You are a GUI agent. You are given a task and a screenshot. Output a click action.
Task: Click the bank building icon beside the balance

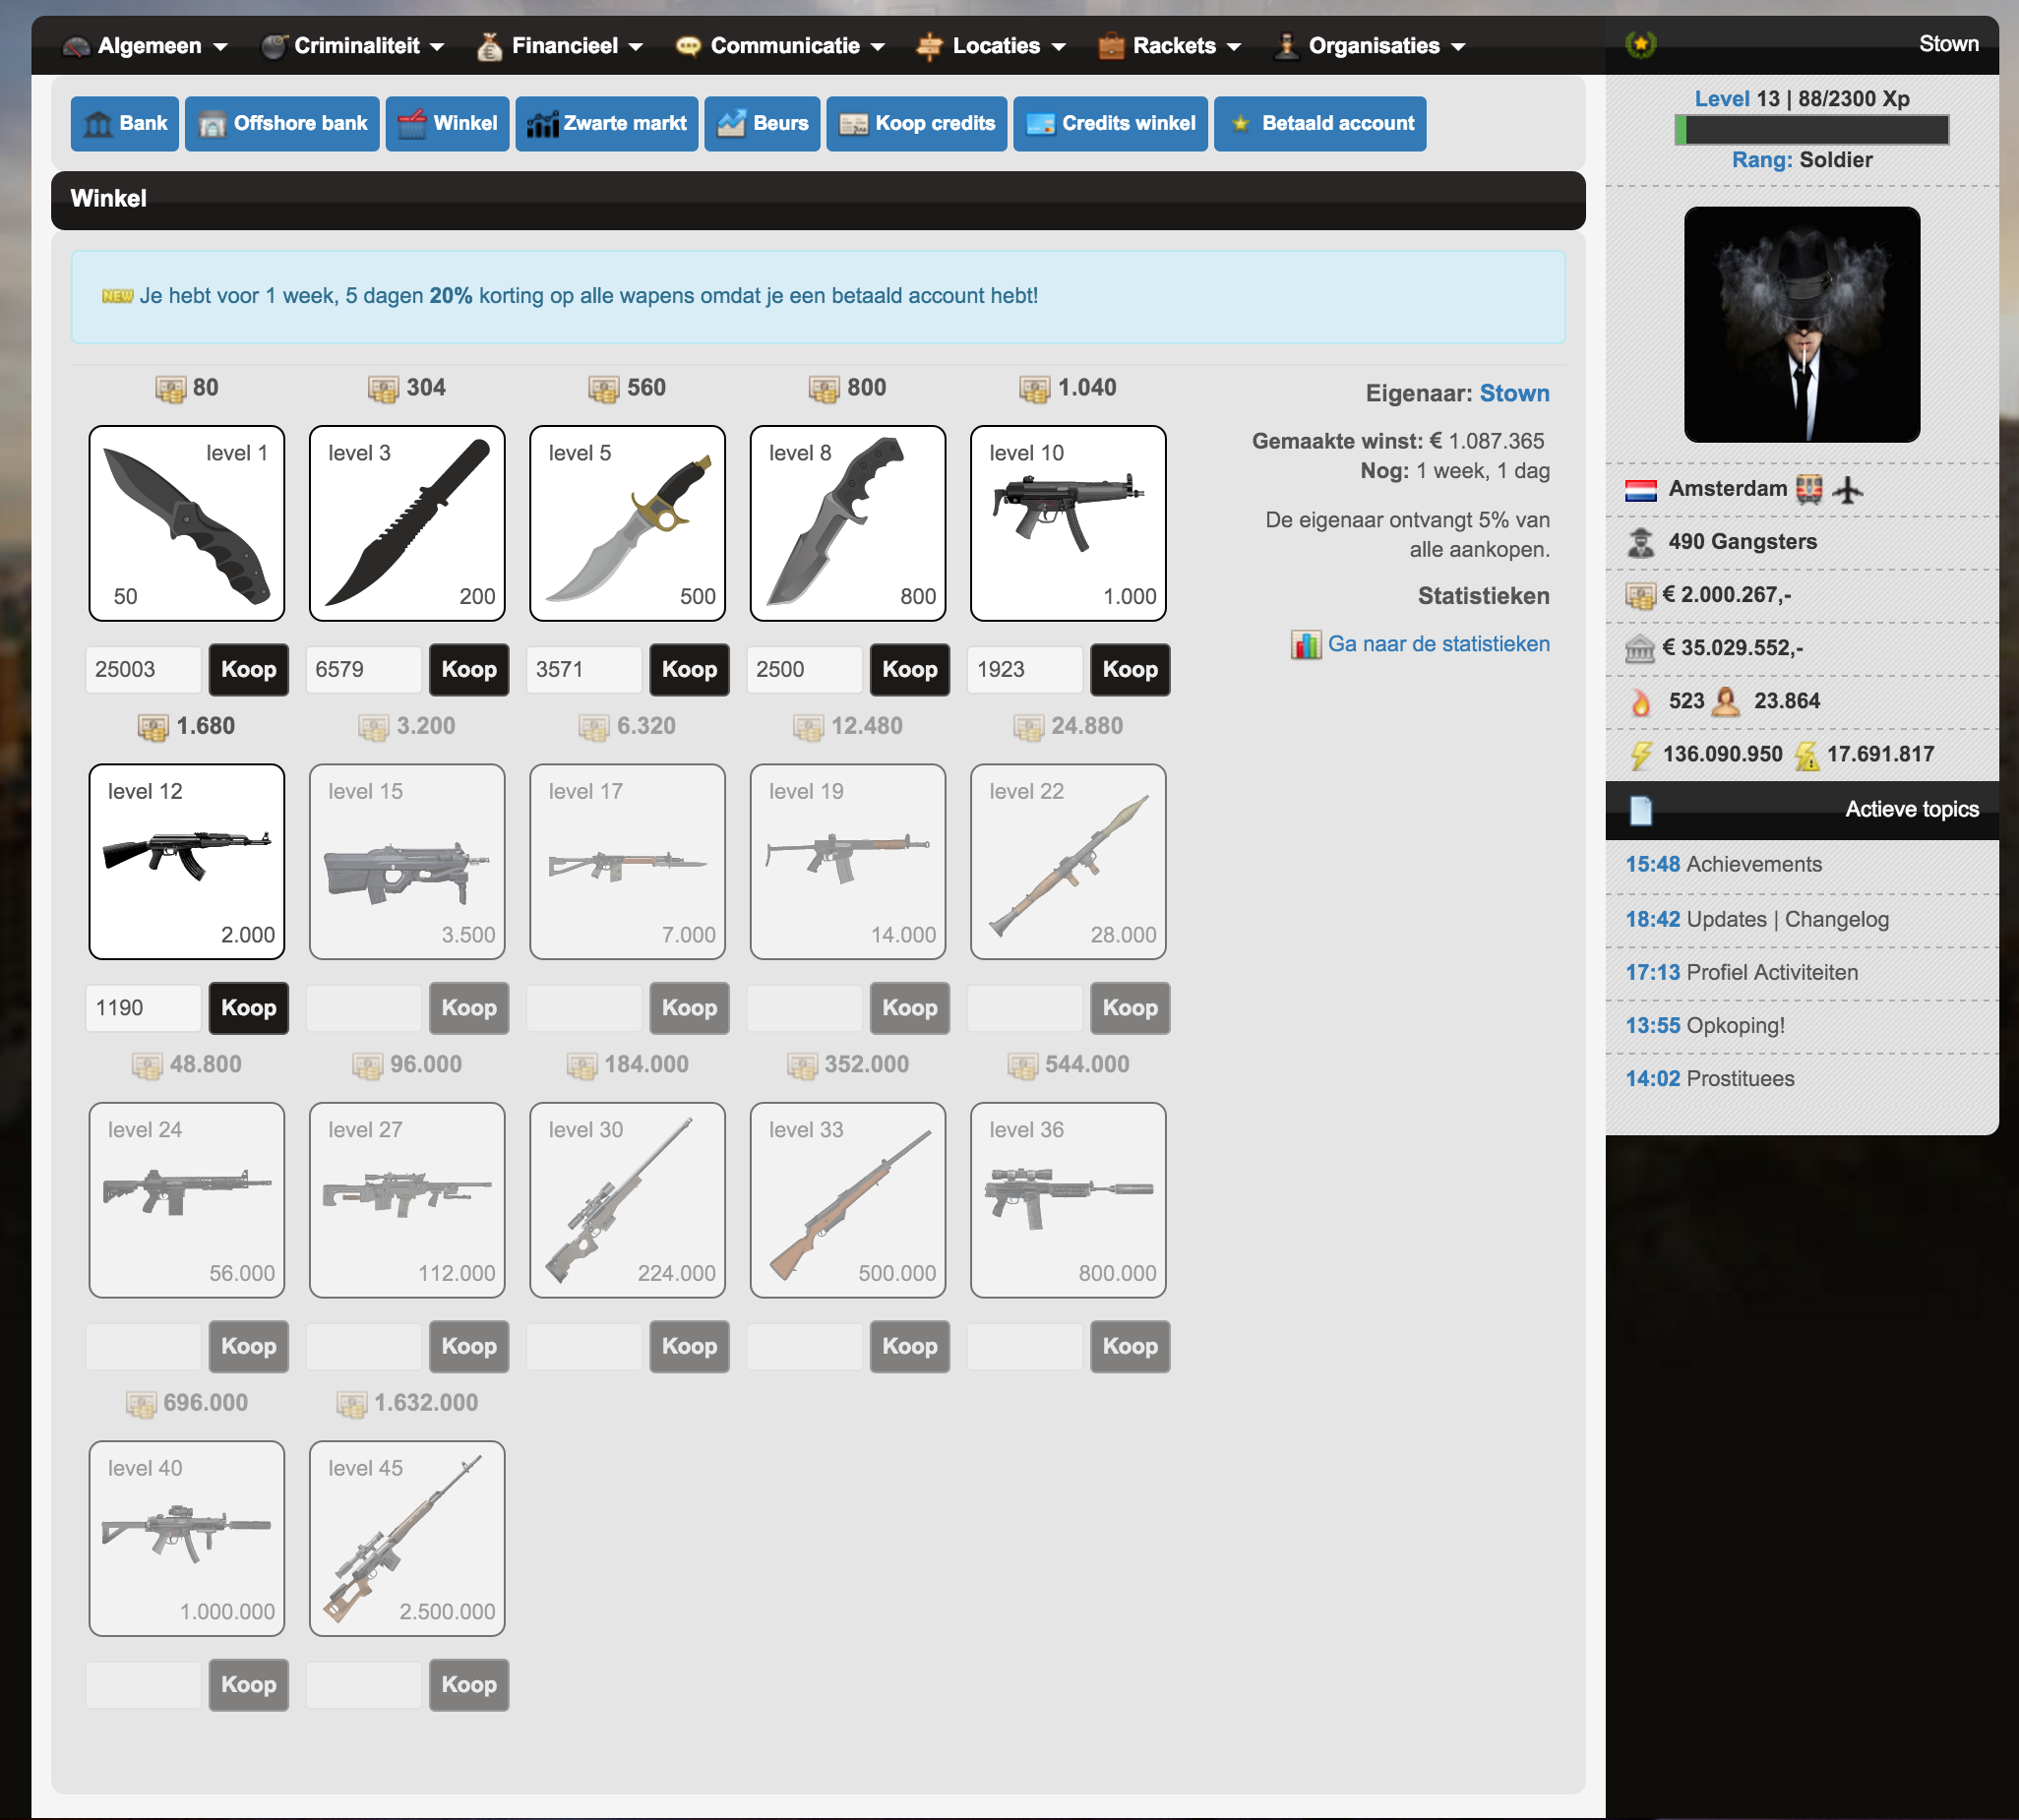tap(1640, 649)
